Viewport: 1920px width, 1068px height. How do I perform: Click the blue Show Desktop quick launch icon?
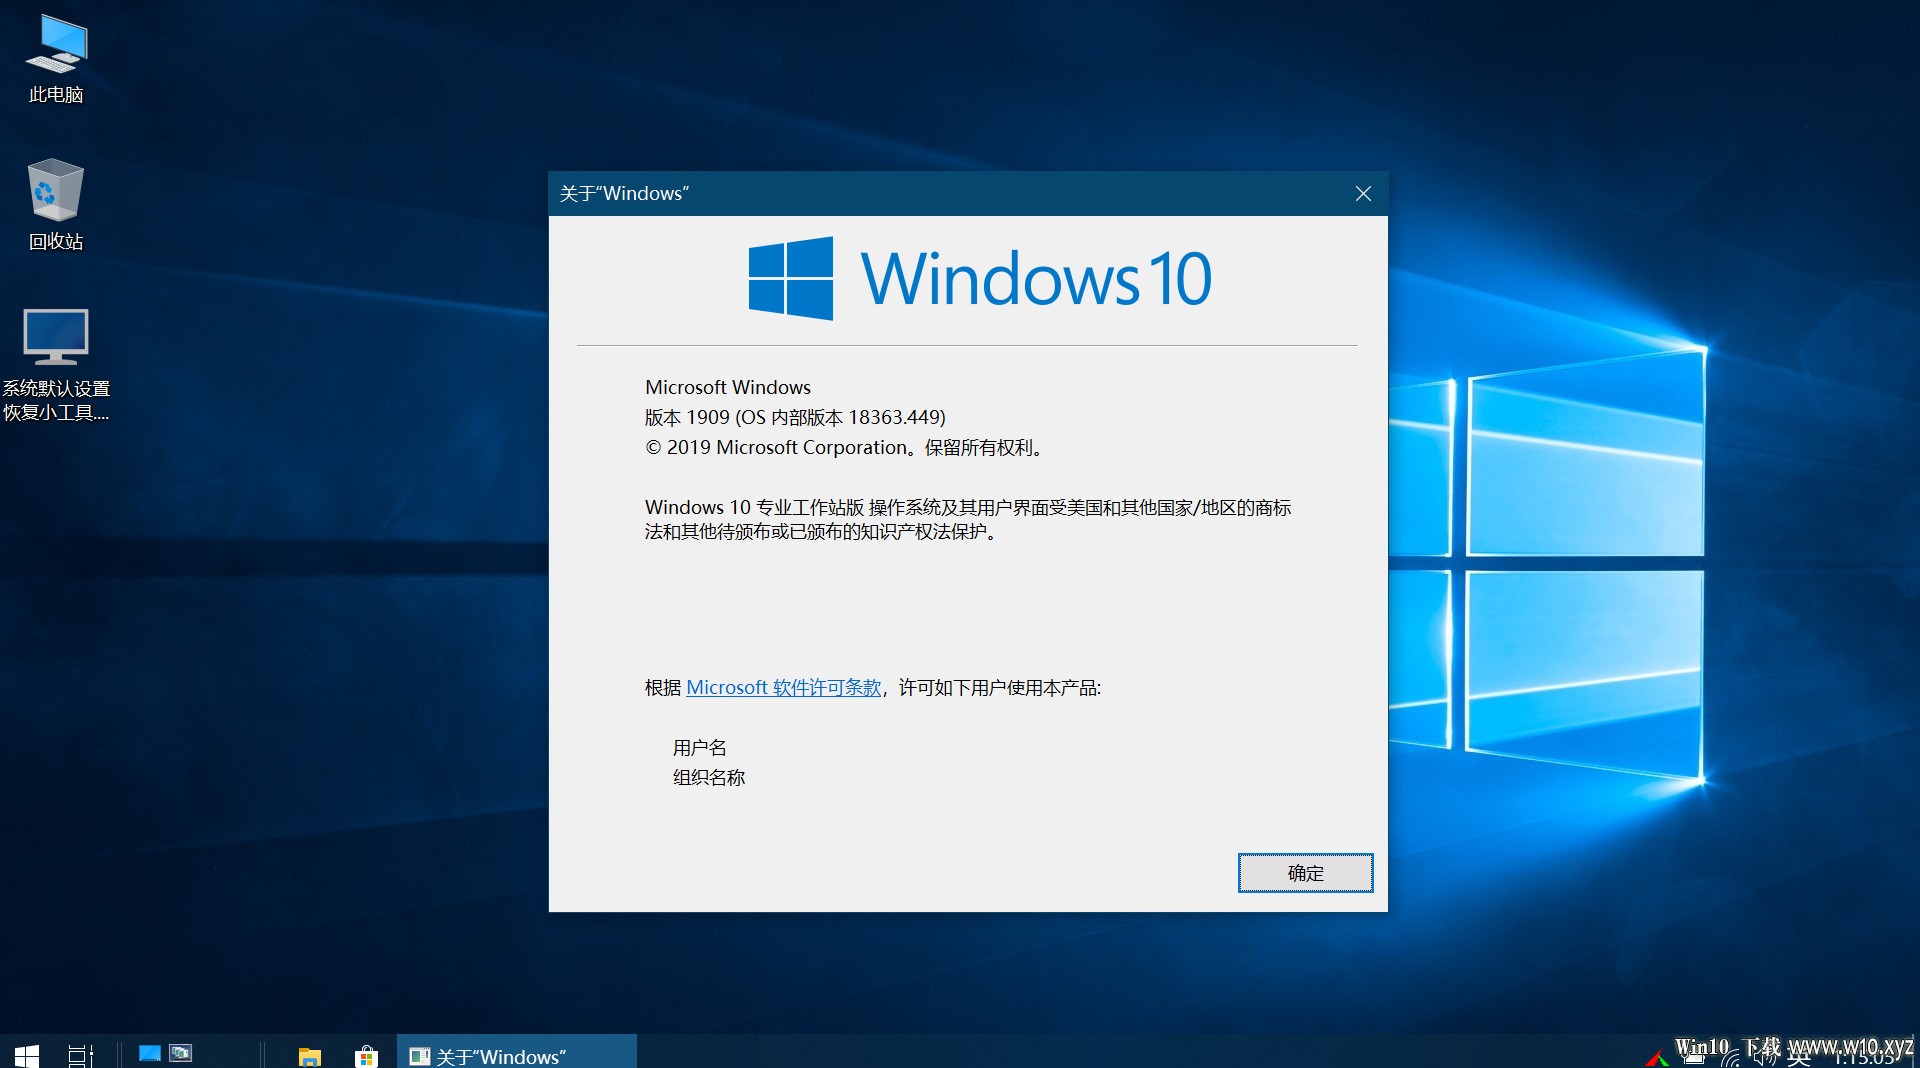point(150,1053)
